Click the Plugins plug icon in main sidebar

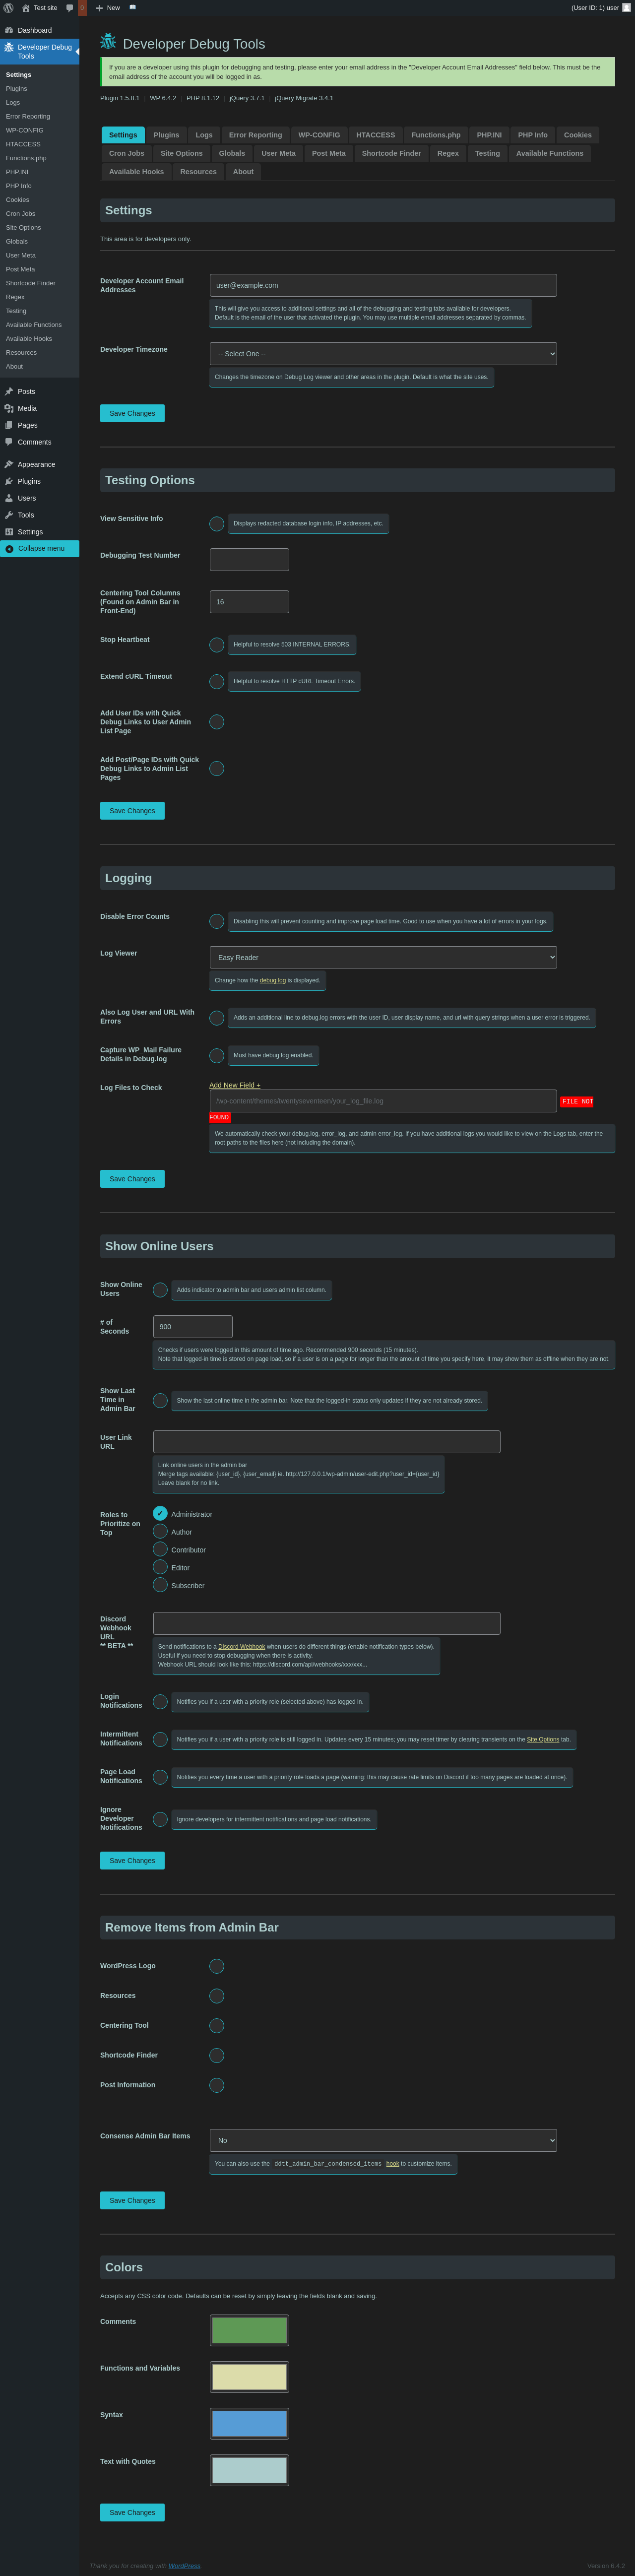coord(9,481)
